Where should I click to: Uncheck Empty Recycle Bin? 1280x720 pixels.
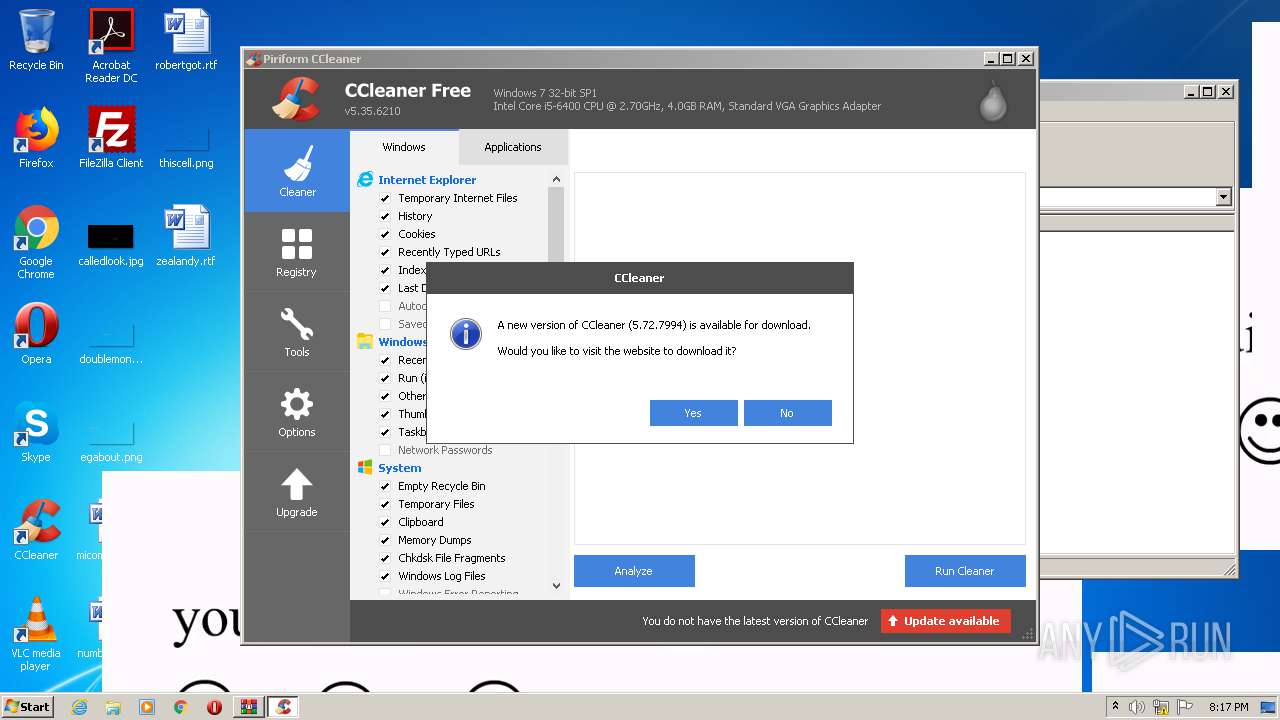[385, 486]
